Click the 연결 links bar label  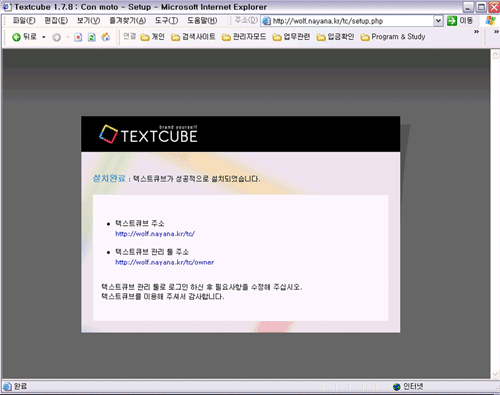point(129,36)
